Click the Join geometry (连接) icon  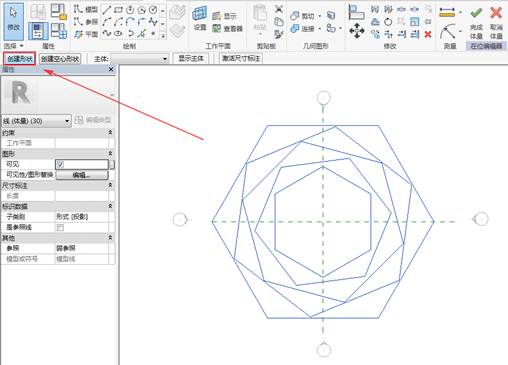coord(295,29)
